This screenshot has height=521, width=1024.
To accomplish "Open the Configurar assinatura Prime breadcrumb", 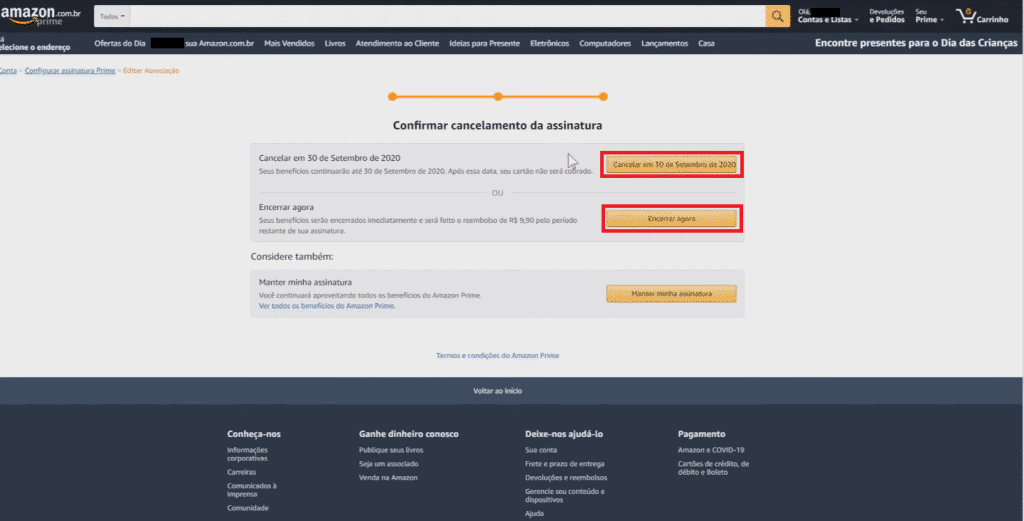I will (x=70, y=71).
